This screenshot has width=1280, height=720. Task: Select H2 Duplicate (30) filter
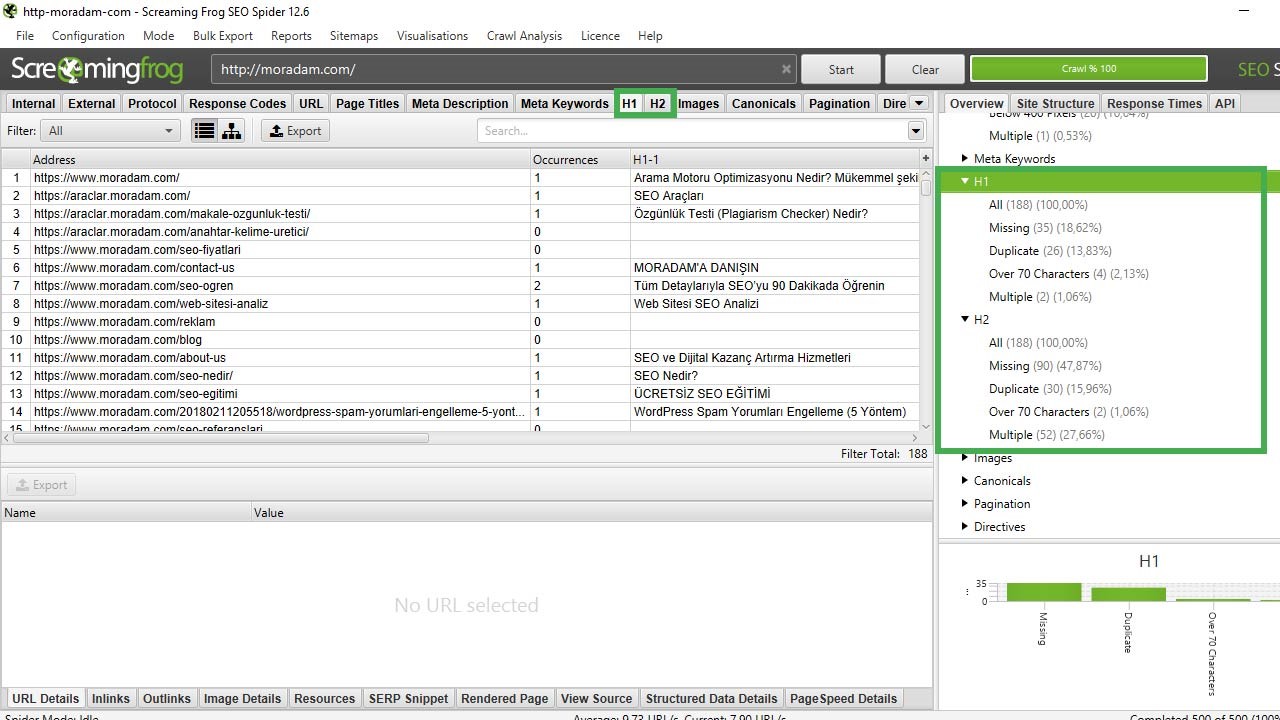(x=1050, y=389)
